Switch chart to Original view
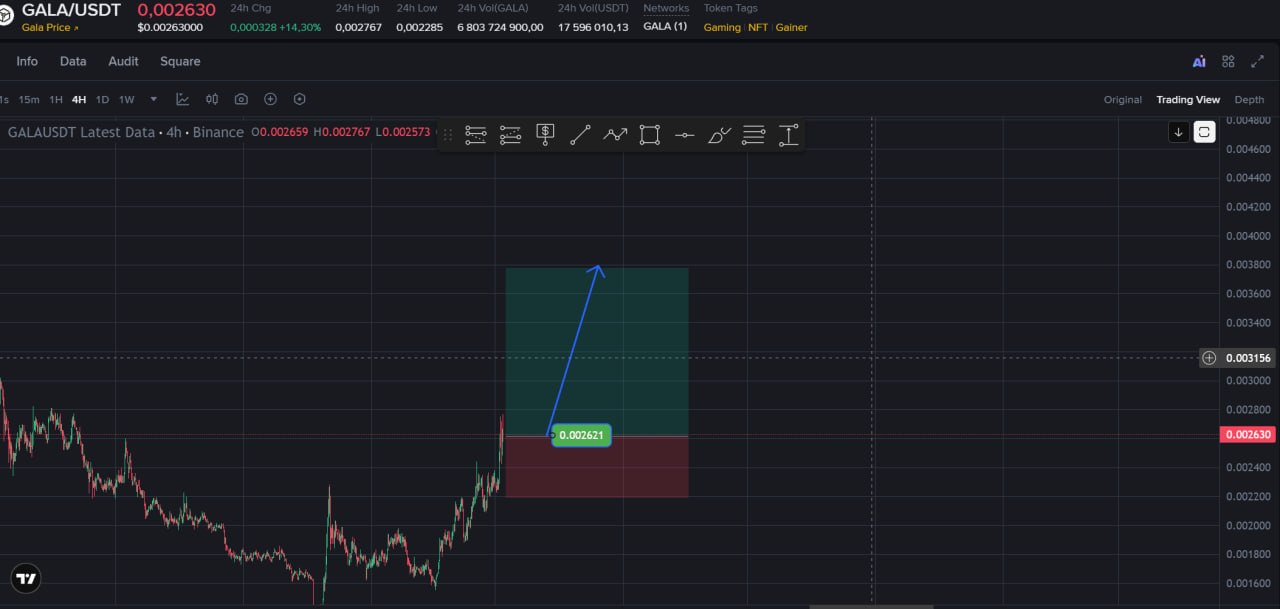 [x=1123, y=99]
